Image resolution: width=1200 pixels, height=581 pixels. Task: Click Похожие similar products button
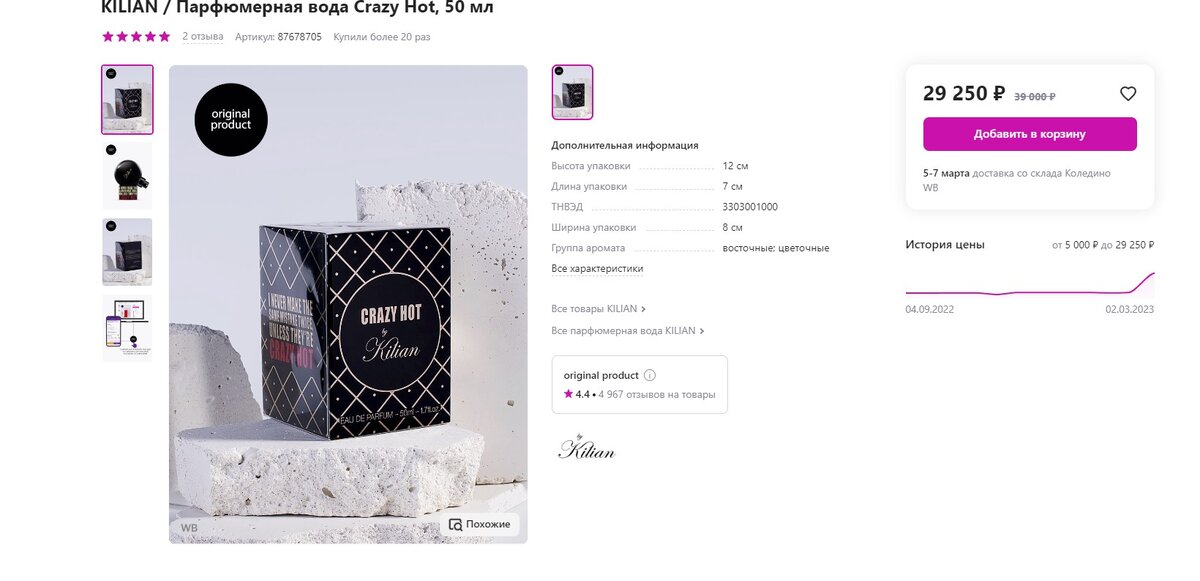480,524
